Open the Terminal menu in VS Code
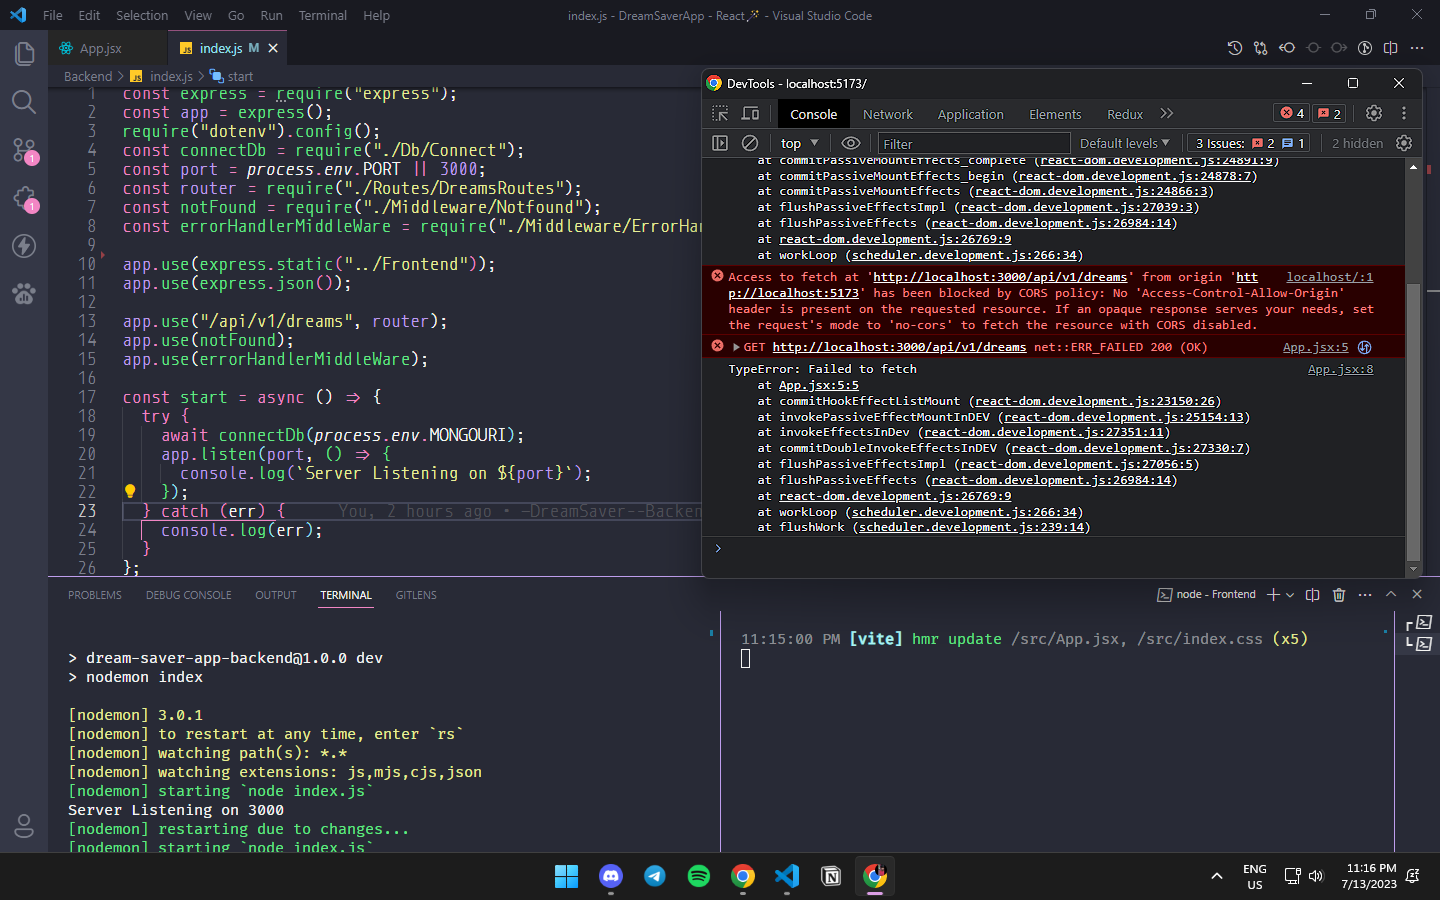Viewport: 1440px width, 900px height. tap(322, 15)
